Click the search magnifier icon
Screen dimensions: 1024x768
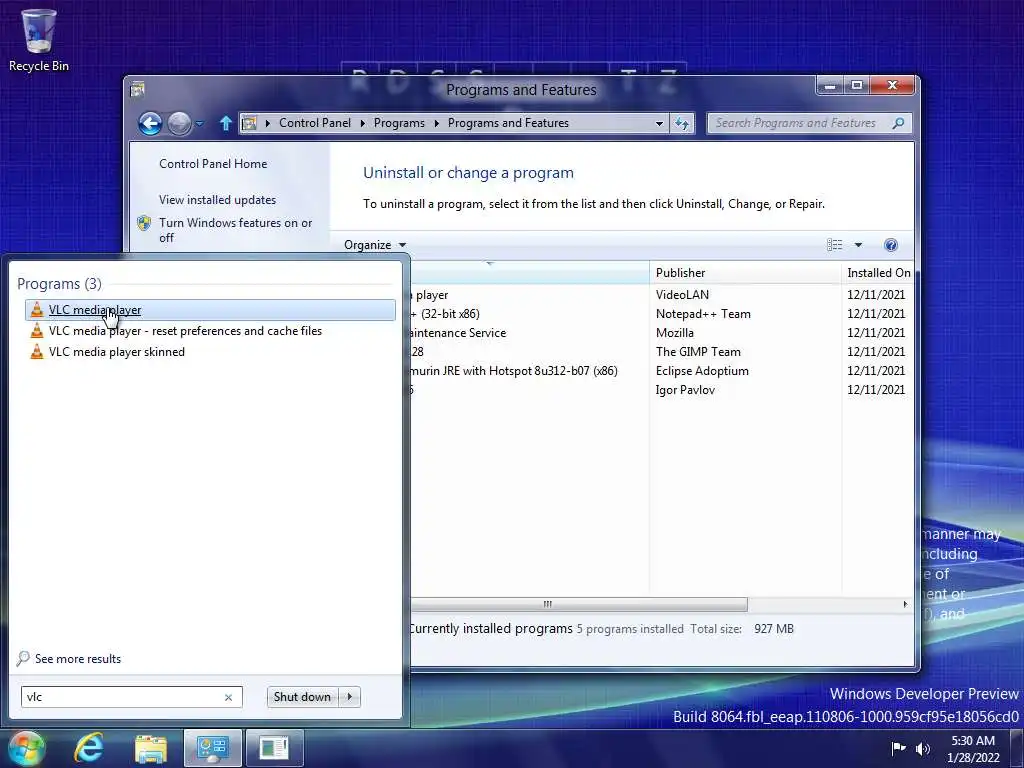[x=899, y=123]
